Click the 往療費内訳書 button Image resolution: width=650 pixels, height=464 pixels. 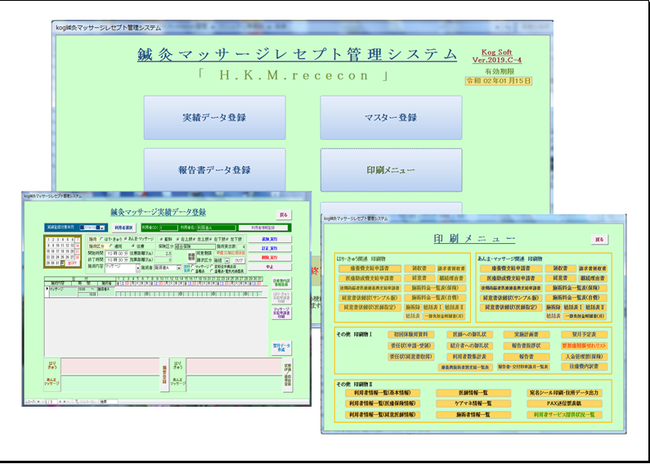(x=585, y=367)
